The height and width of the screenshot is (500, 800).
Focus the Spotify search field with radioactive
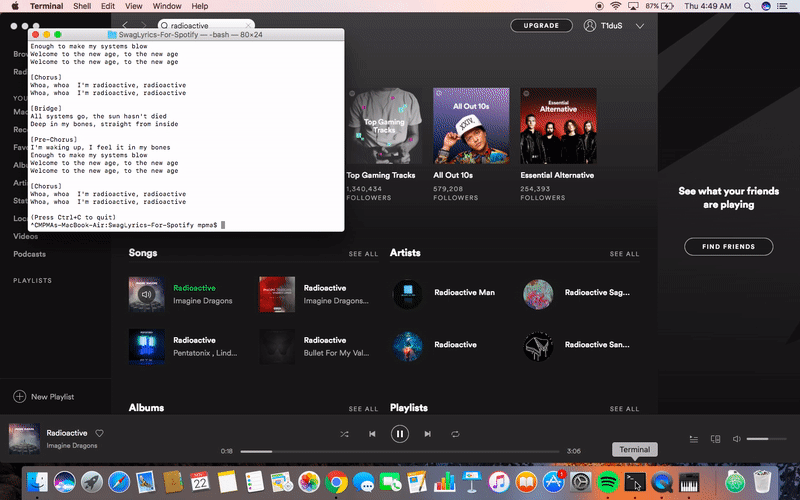click(206, 25)
